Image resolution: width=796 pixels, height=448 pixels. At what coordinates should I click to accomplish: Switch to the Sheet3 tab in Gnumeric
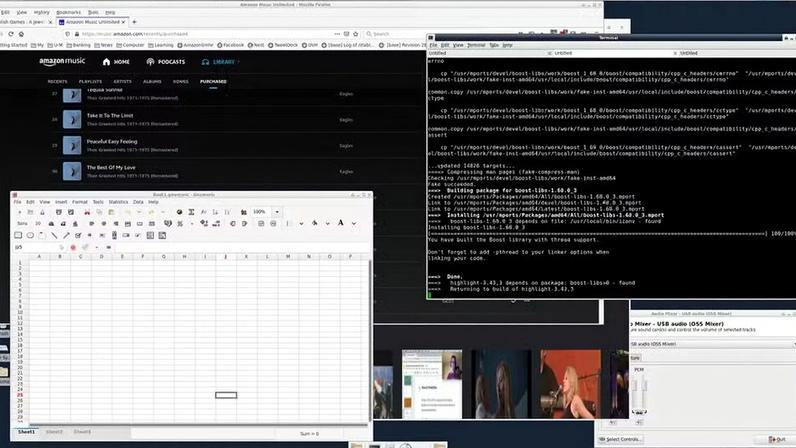82,432
